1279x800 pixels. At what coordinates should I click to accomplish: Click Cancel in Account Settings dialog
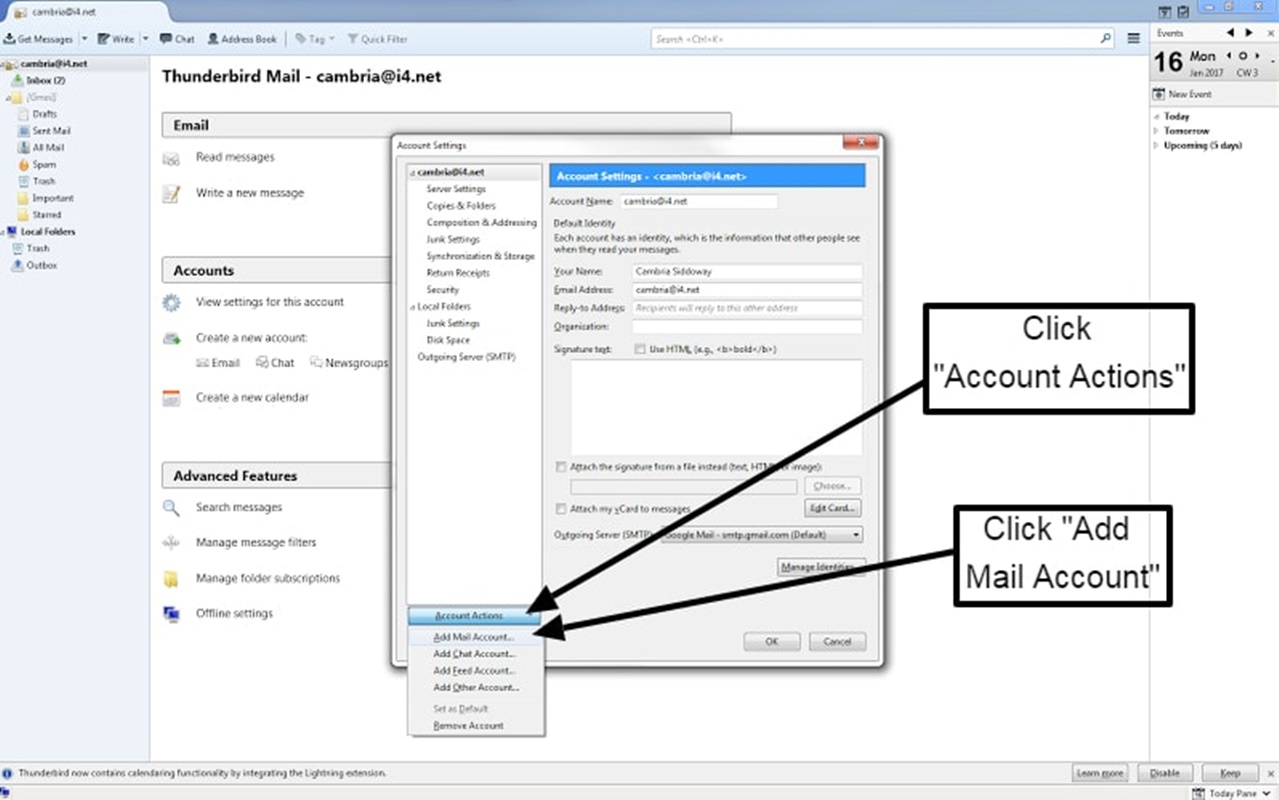837,642
